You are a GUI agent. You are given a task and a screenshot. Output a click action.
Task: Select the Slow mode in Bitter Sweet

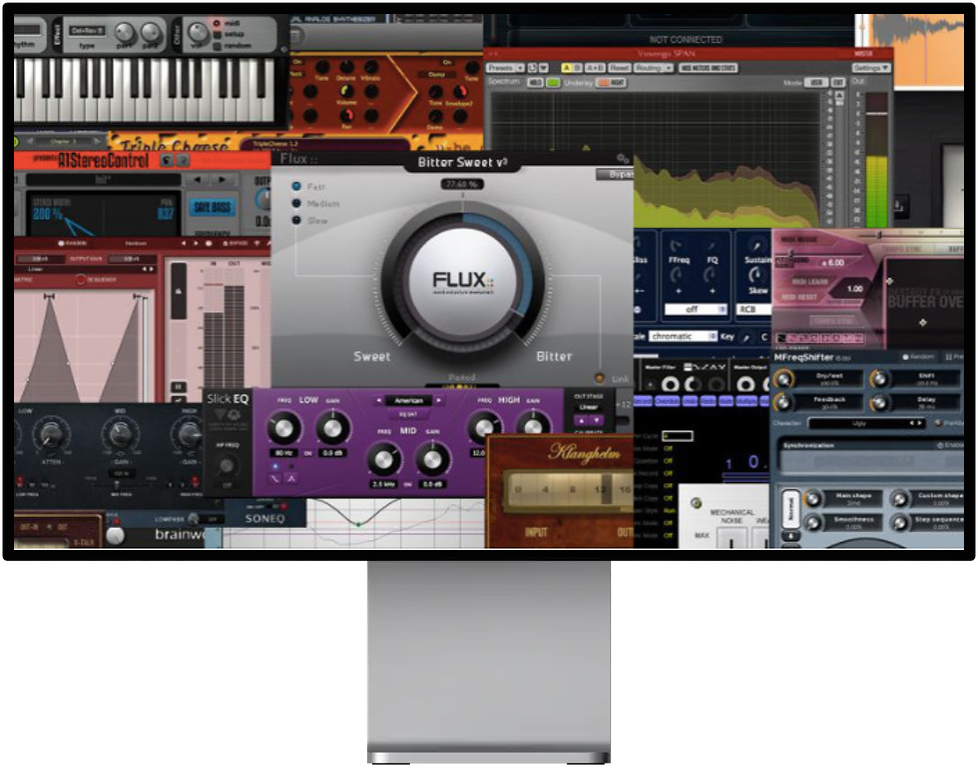tap(296, 220)
